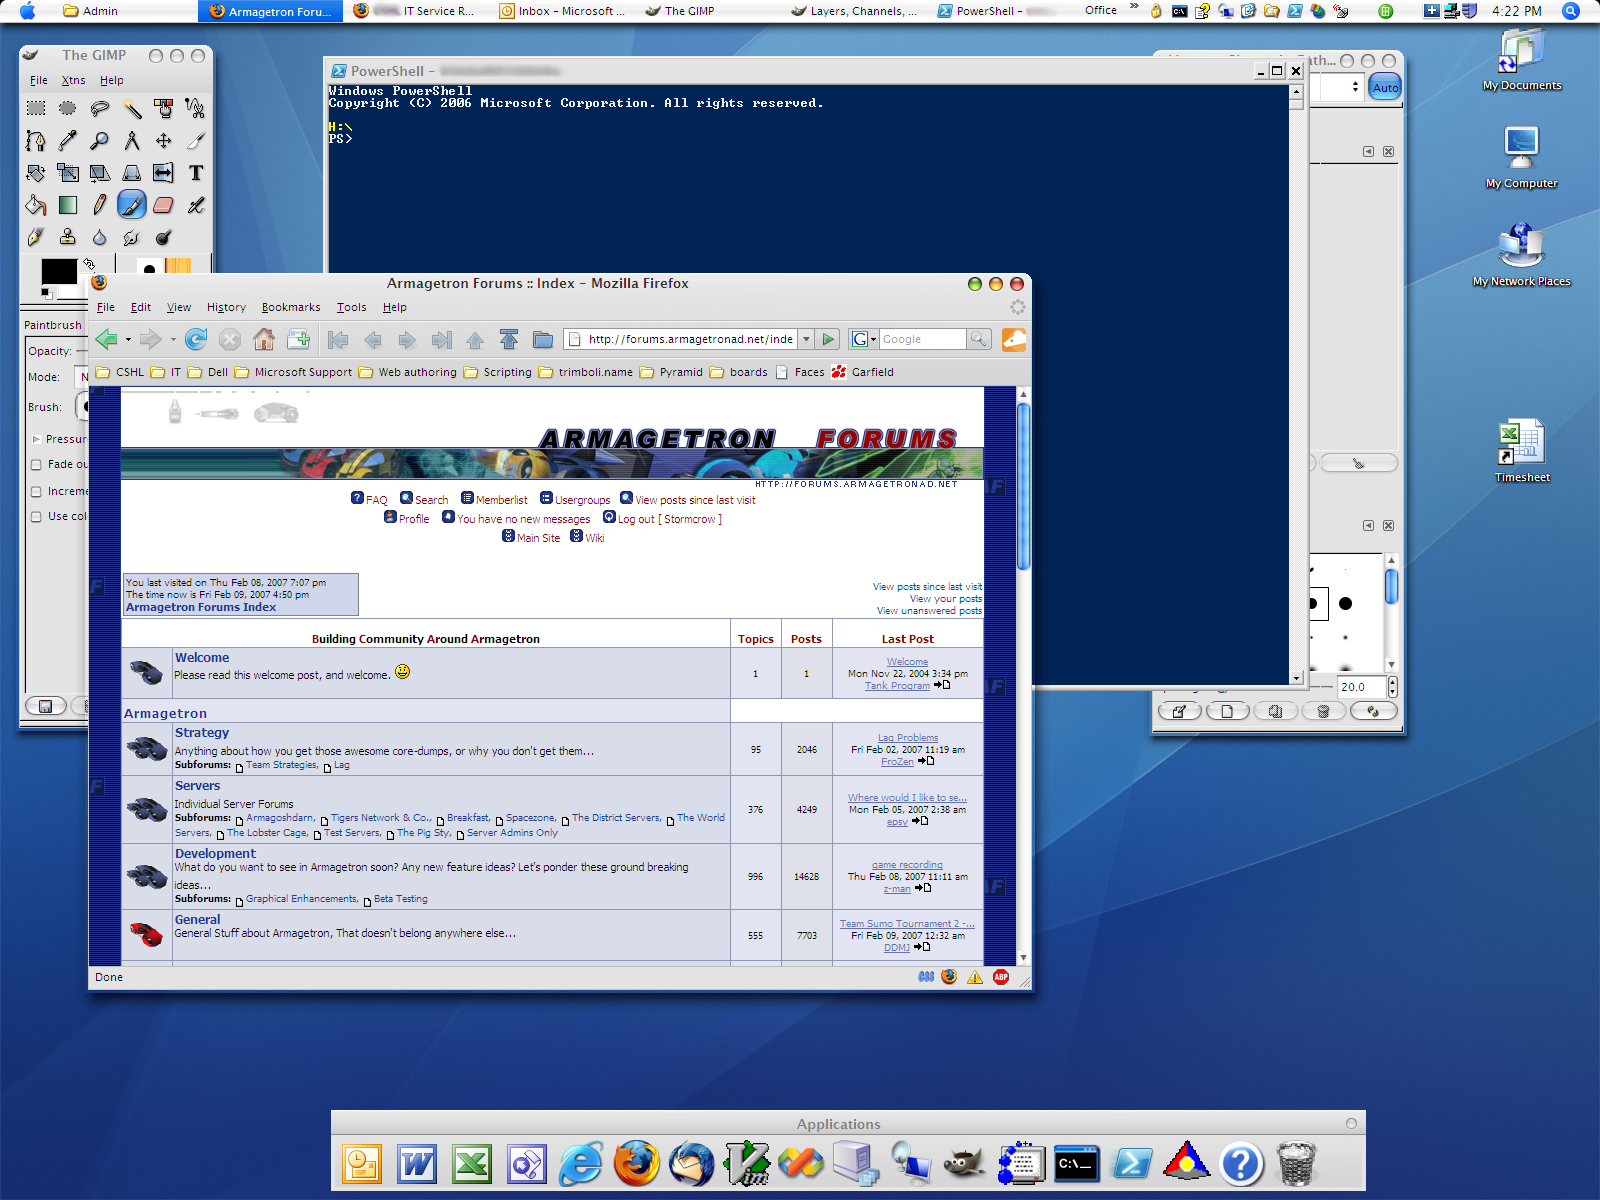Toggle Incremental checkbox in GIMP
1600x1200 pixels.
coord(36,492)
